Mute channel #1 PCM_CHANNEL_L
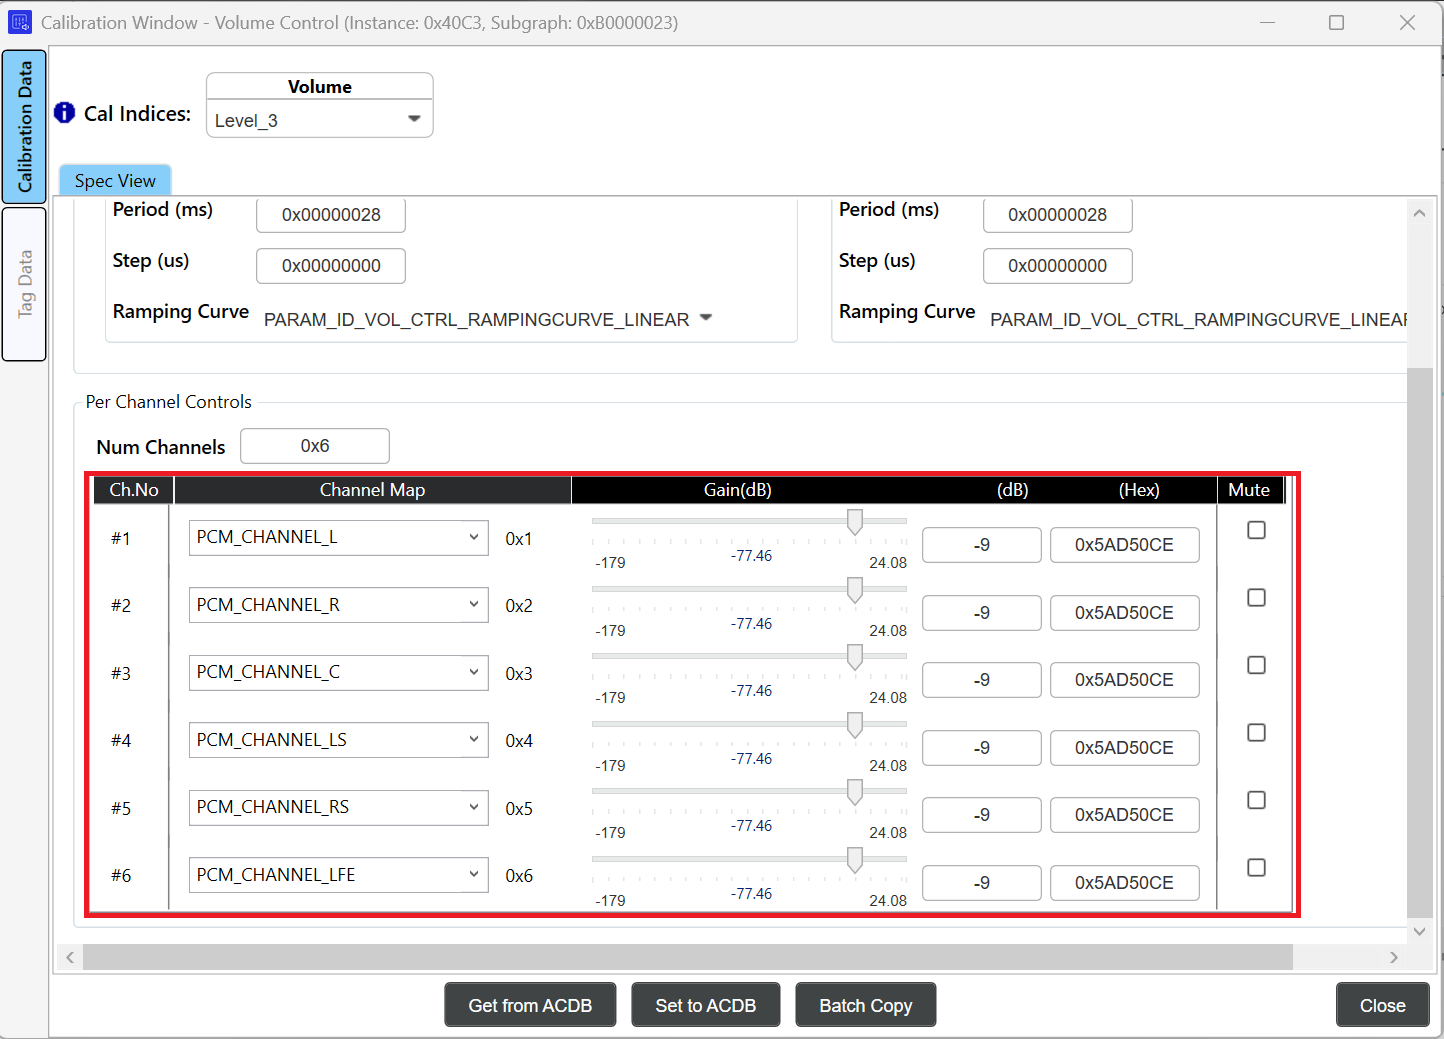 point(1256,530)
